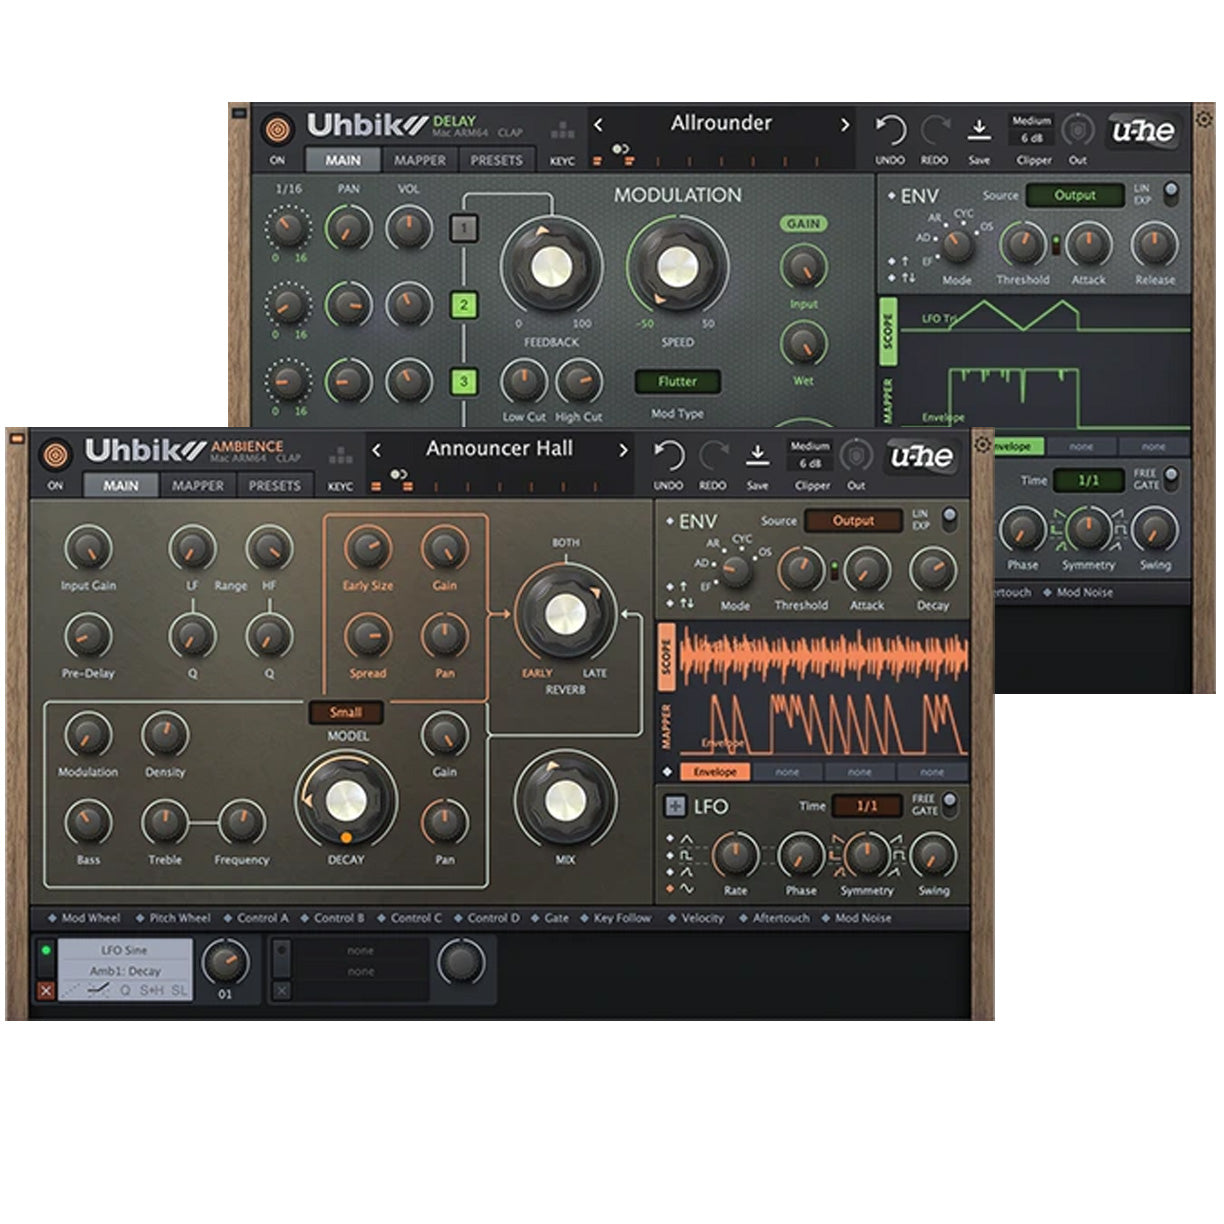This screenshot has width=1224, height=1224.
Task: Click the Save icon in Uhbik Ambience
Action: [x=758, y=457]
